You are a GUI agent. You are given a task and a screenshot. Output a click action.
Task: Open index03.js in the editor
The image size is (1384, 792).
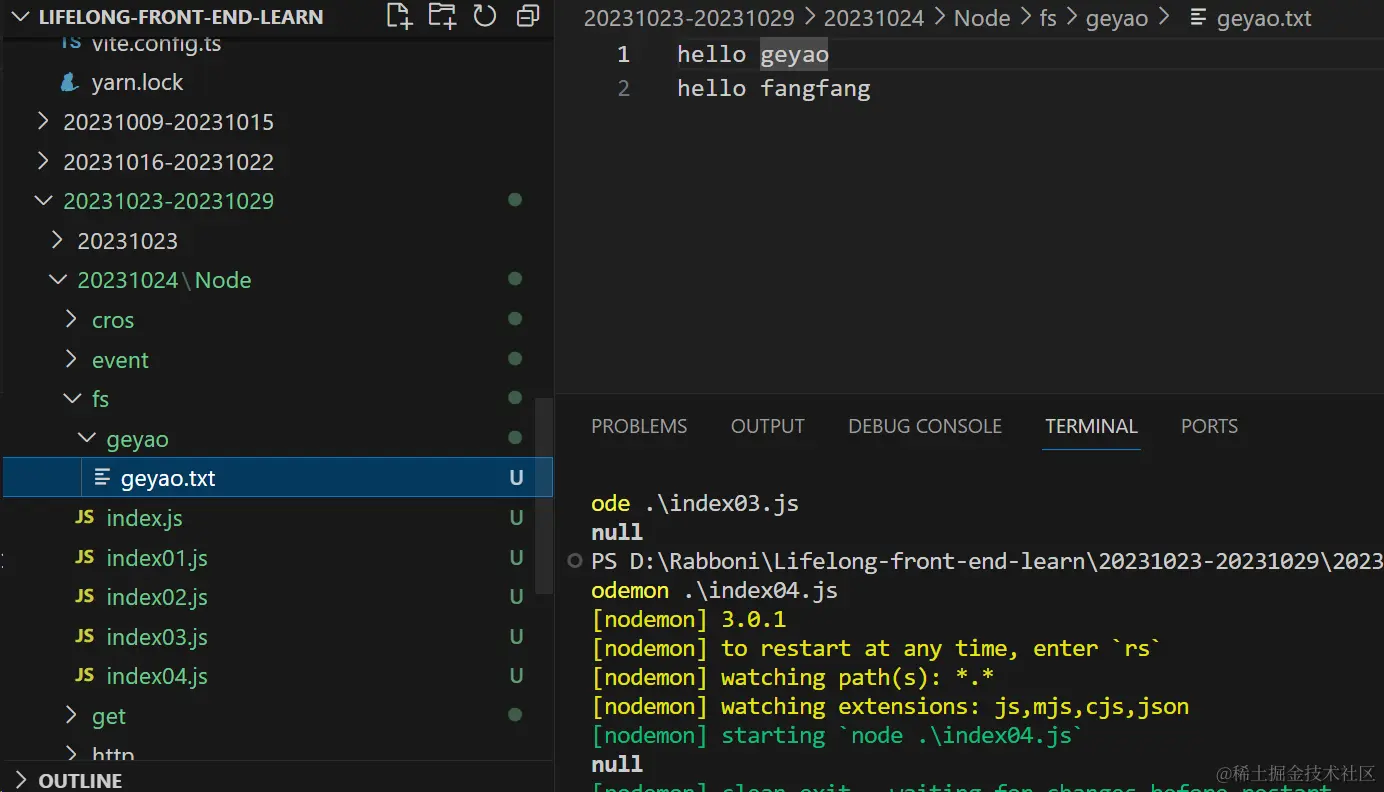[157, 637]
